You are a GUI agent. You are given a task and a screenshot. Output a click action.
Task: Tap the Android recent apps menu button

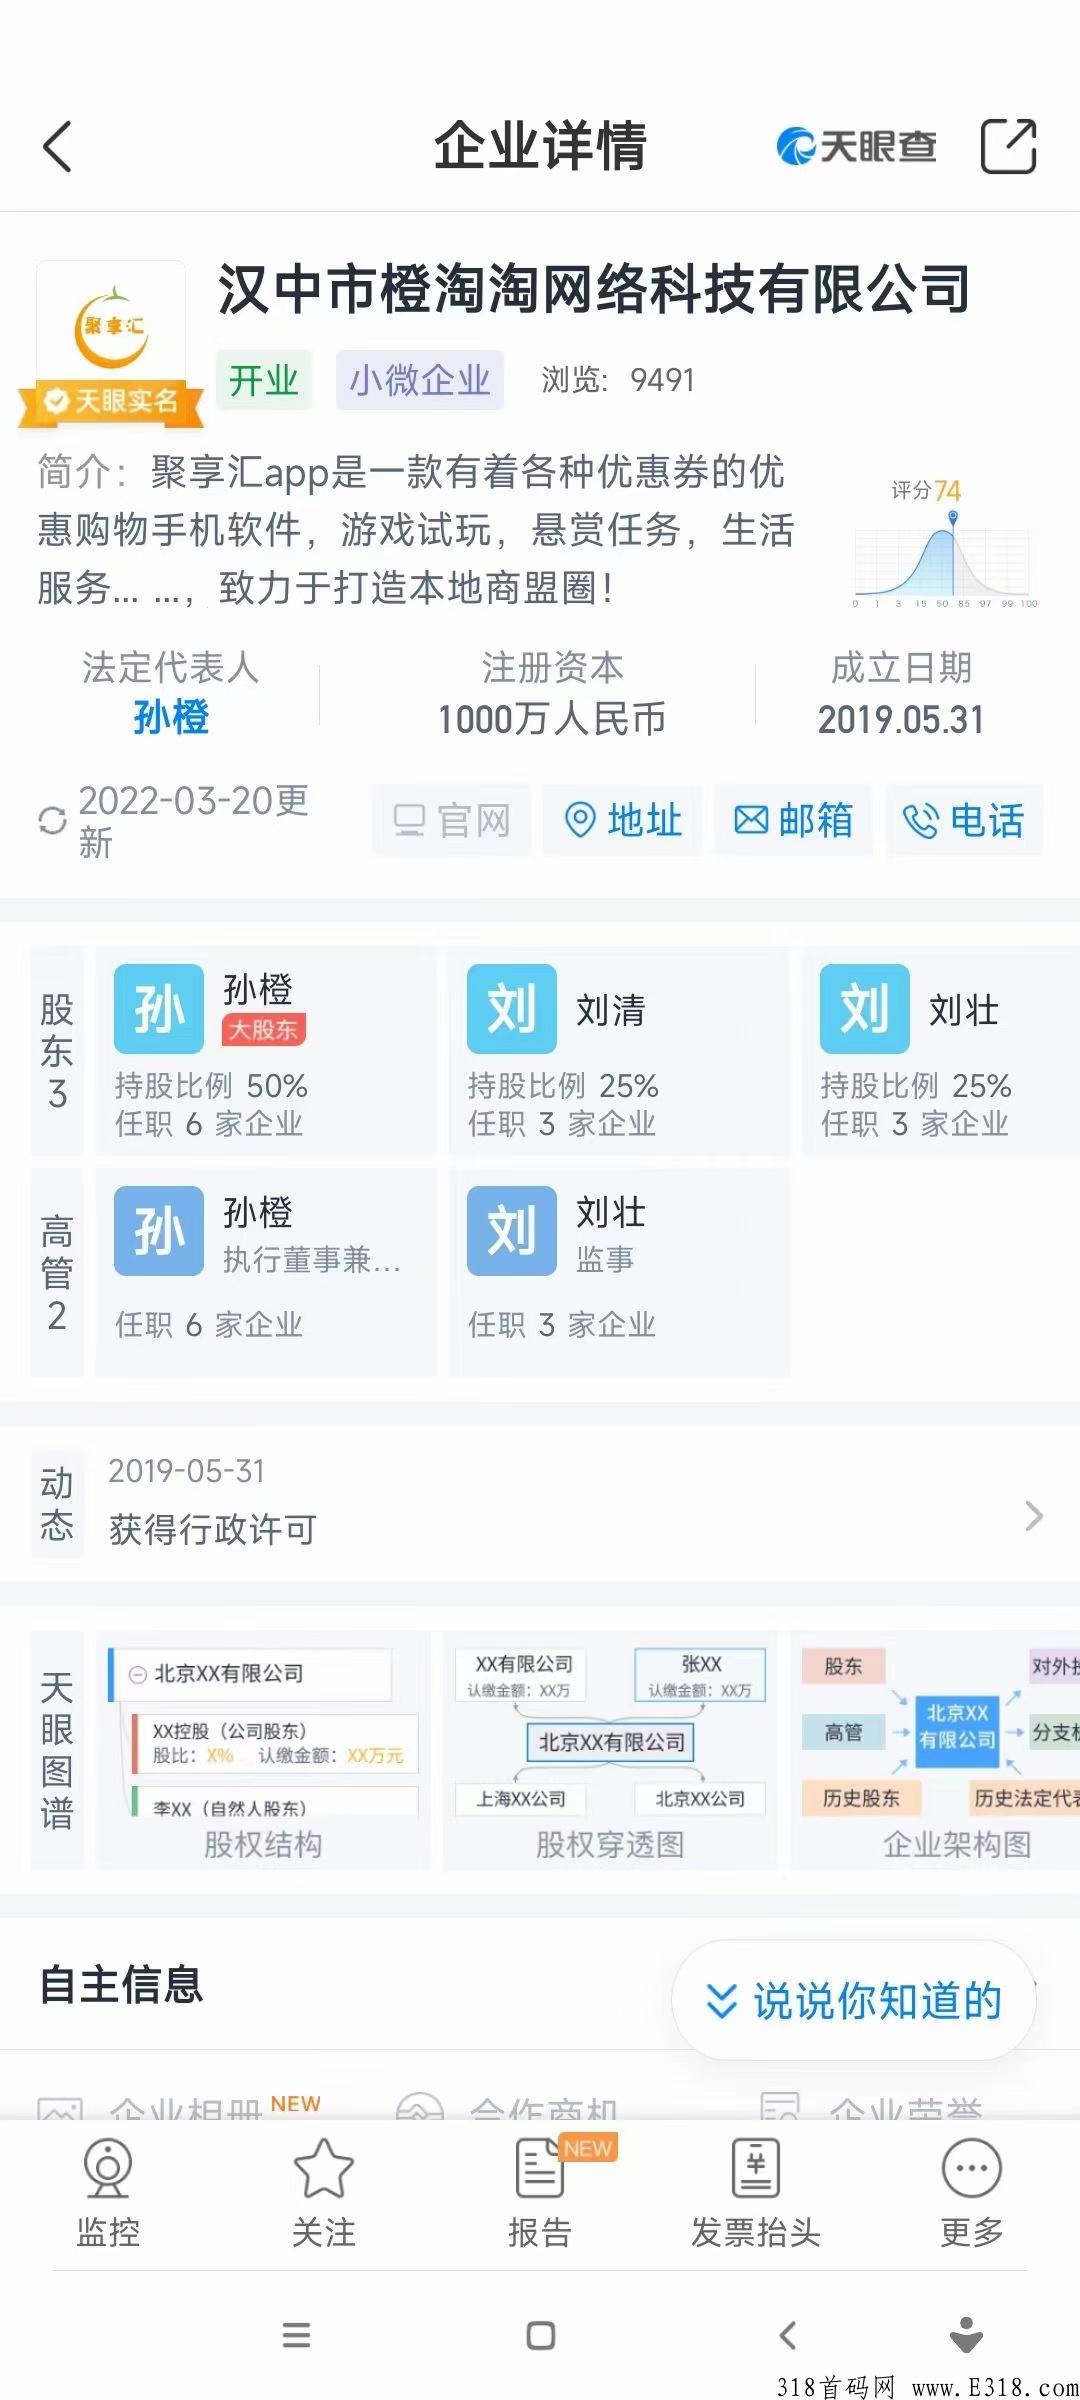(x=296, y=2336)
